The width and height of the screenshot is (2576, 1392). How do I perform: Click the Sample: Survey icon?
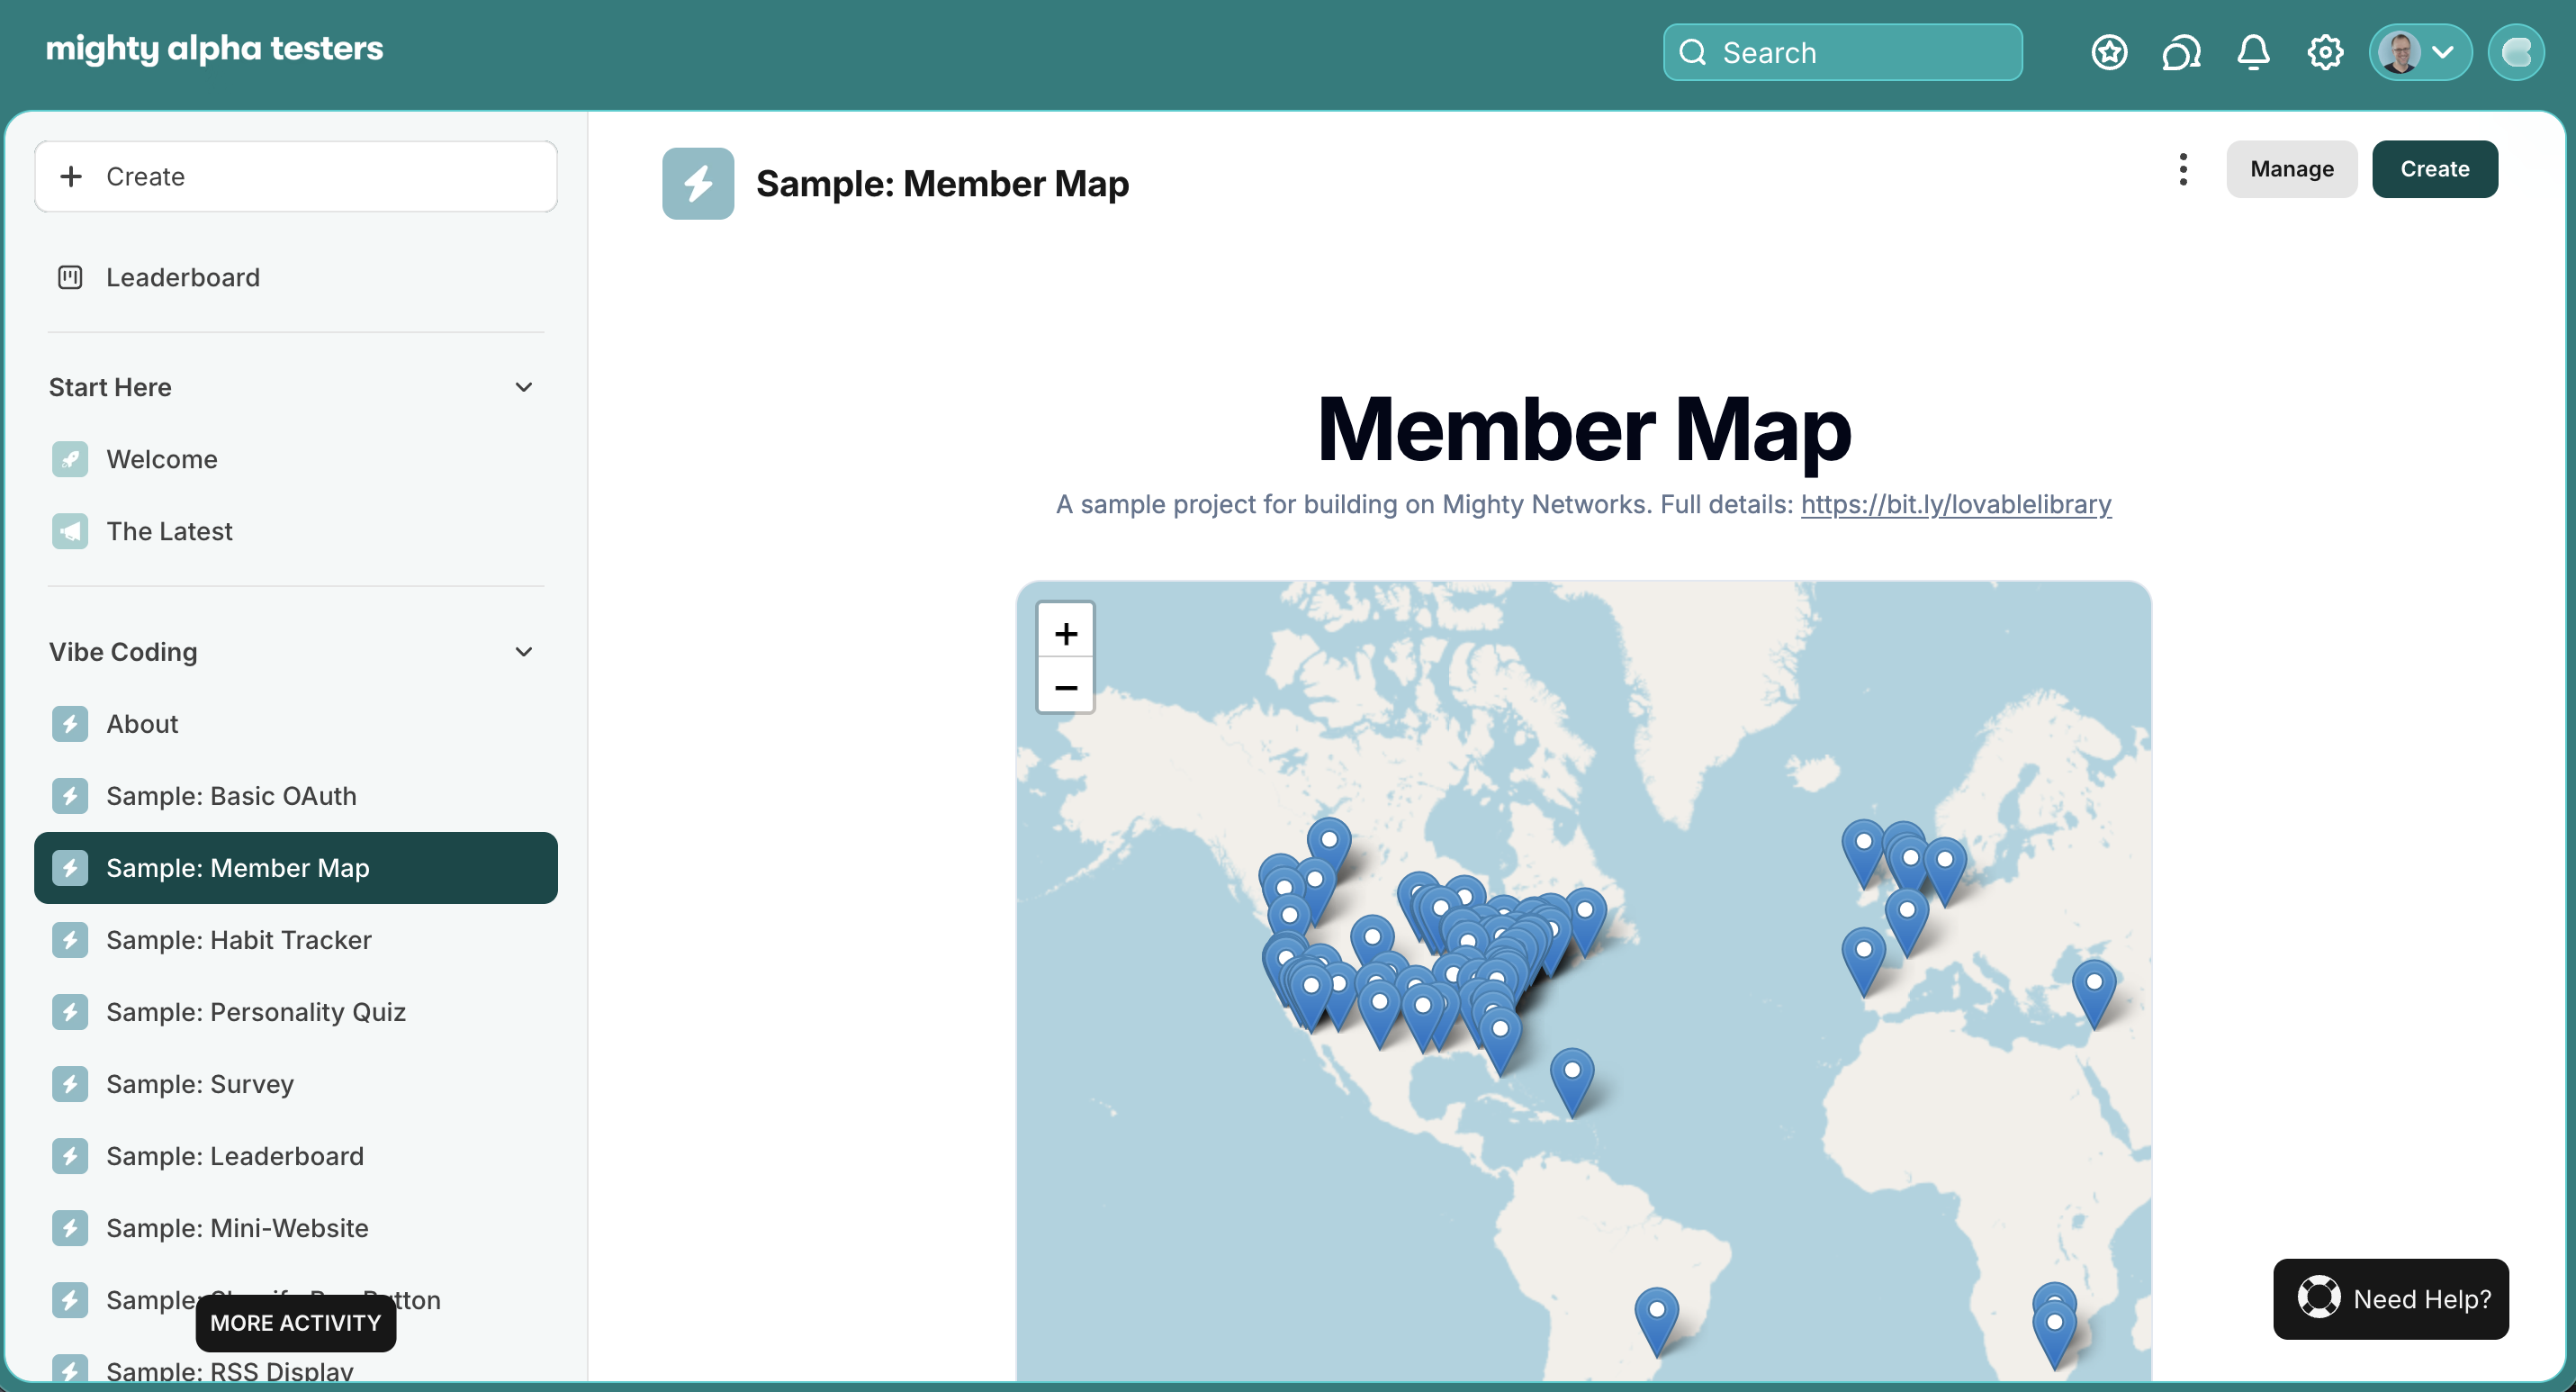(x=70, y=1083)
